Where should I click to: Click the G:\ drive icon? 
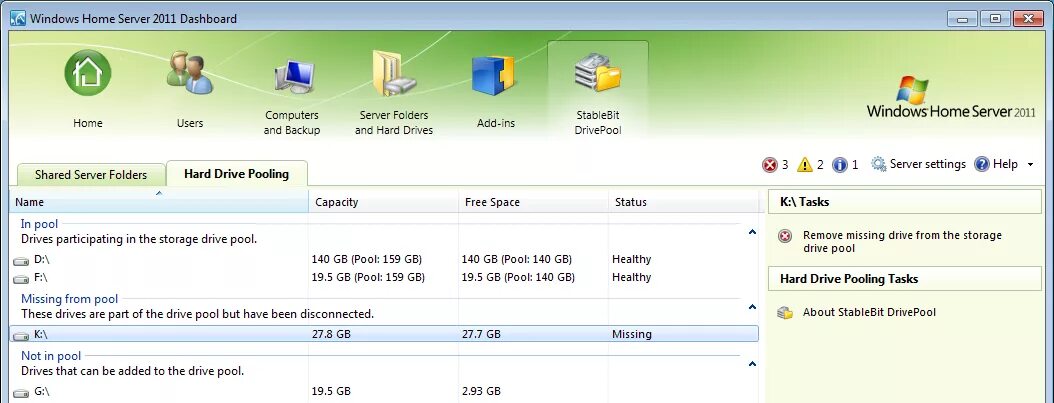22,392
